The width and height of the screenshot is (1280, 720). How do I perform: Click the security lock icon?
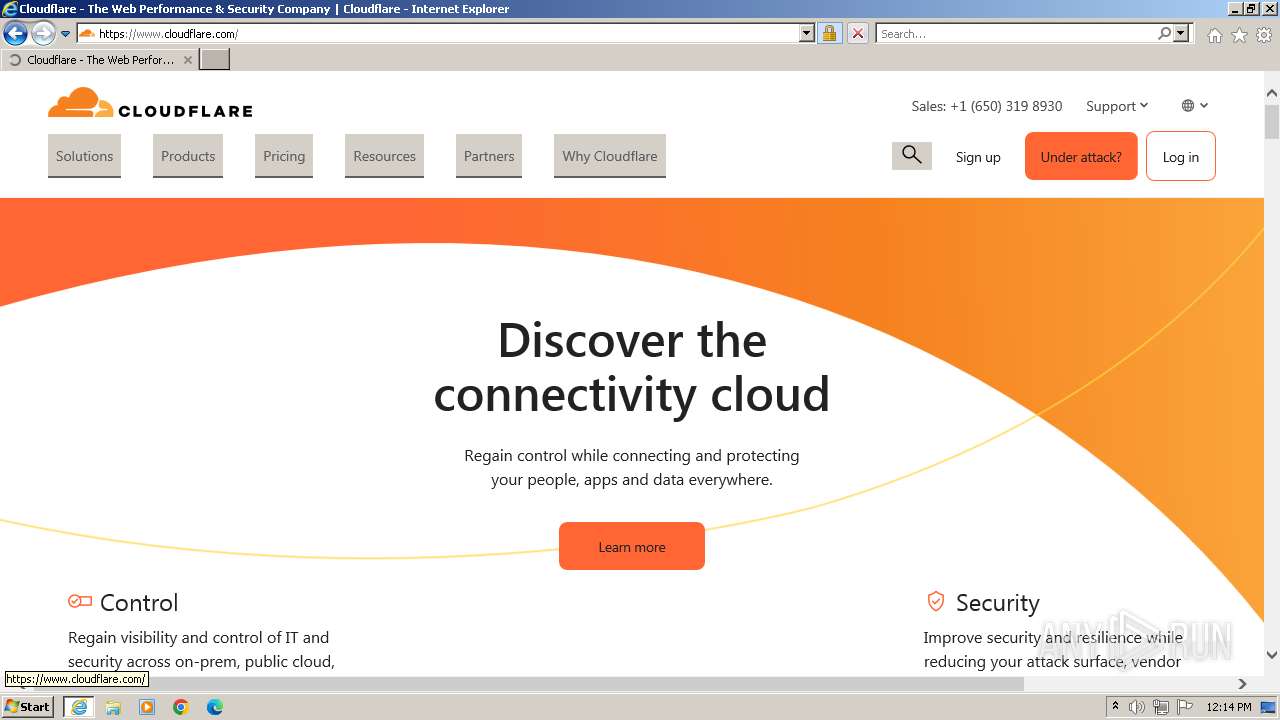(829, 33)
